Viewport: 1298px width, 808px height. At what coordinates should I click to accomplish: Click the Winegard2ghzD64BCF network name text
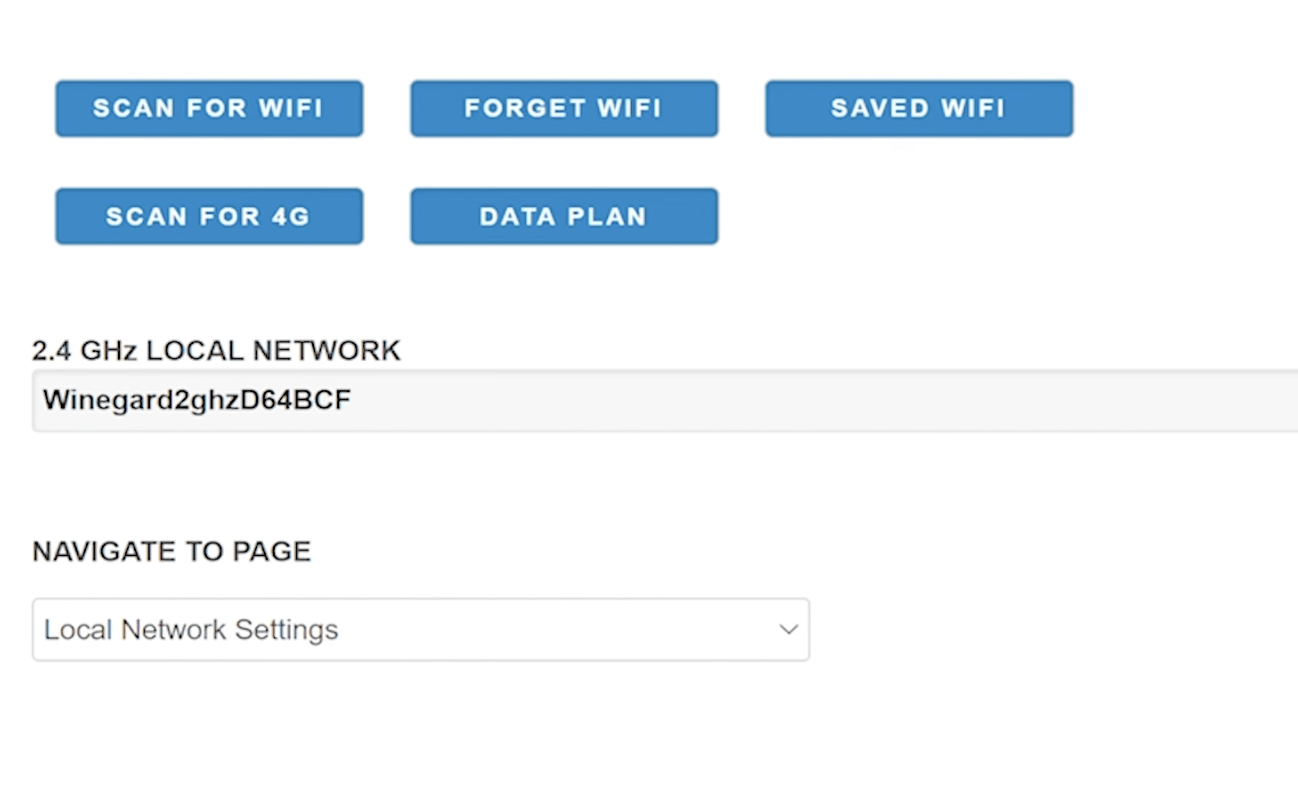[x=197, y=401]
